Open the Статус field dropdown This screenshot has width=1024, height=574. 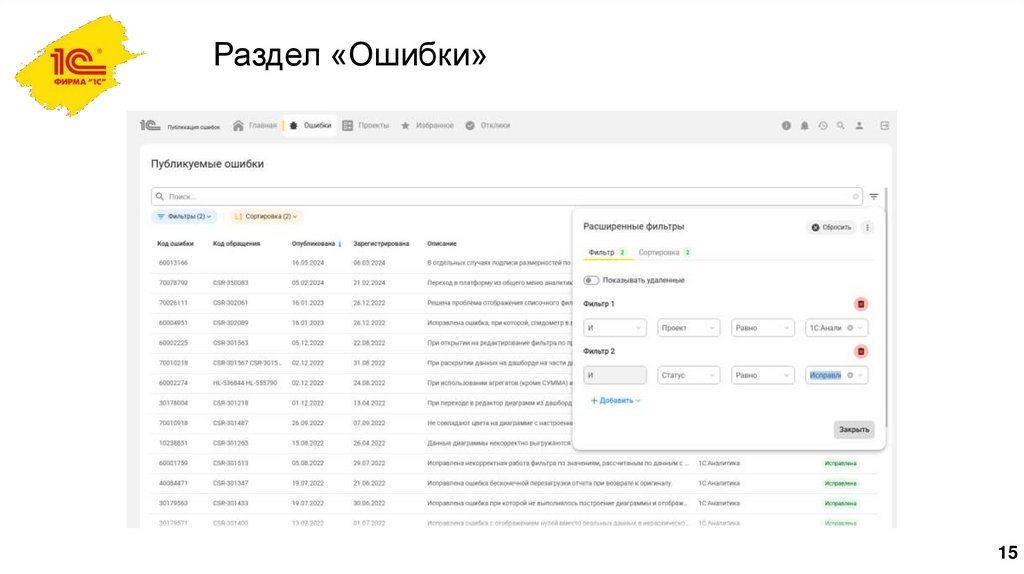(688, 375)
